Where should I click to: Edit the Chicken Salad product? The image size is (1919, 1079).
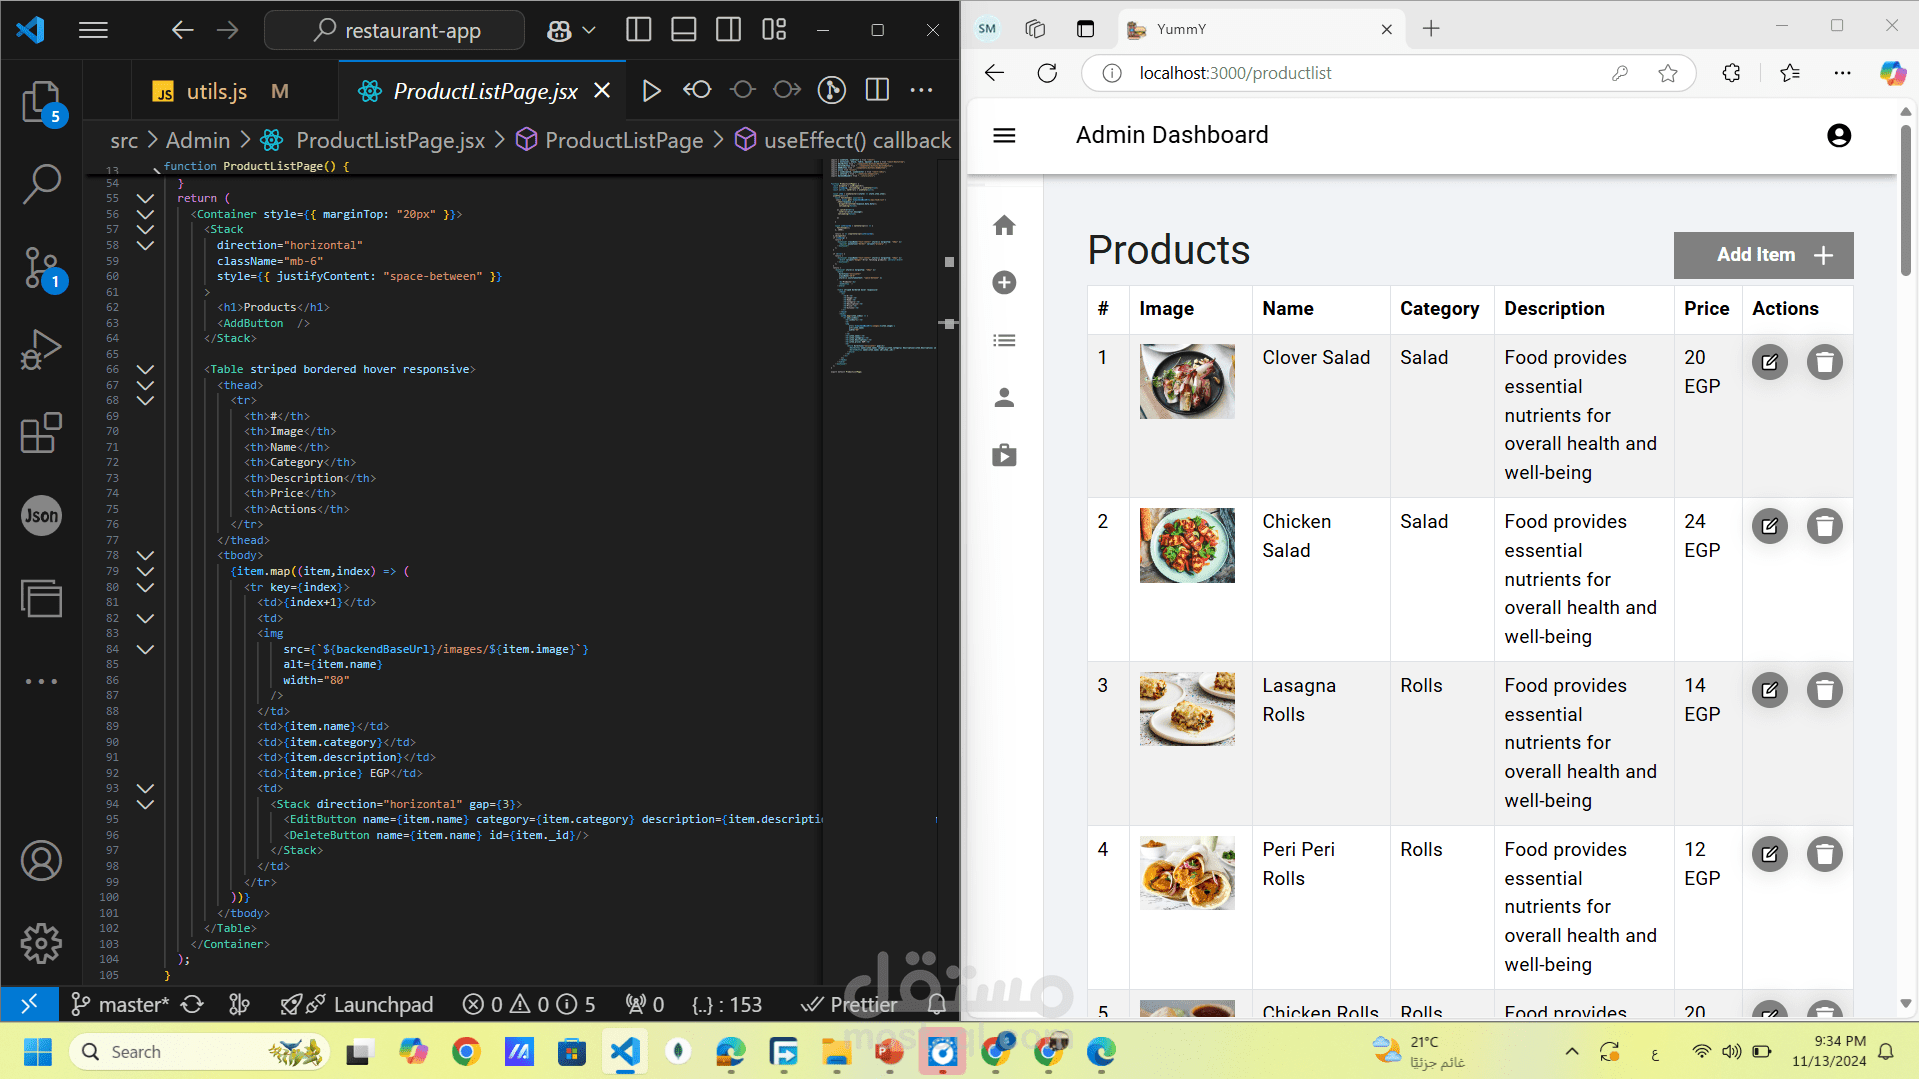pos(1769,526)
